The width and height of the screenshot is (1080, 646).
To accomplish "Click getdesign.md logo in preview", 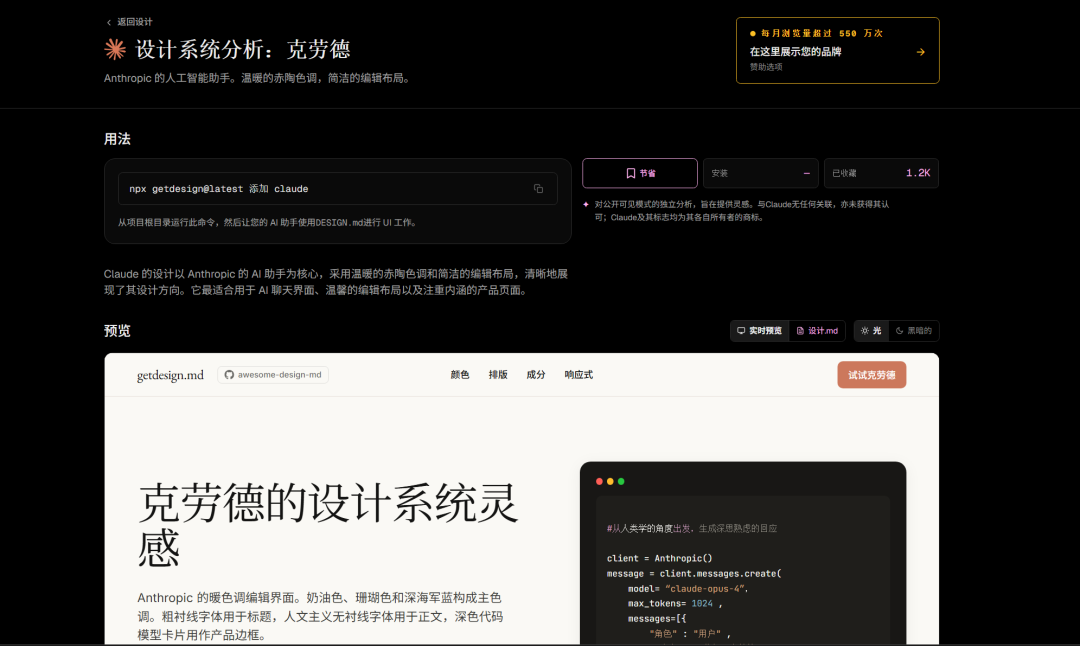I will click(170, 375).
